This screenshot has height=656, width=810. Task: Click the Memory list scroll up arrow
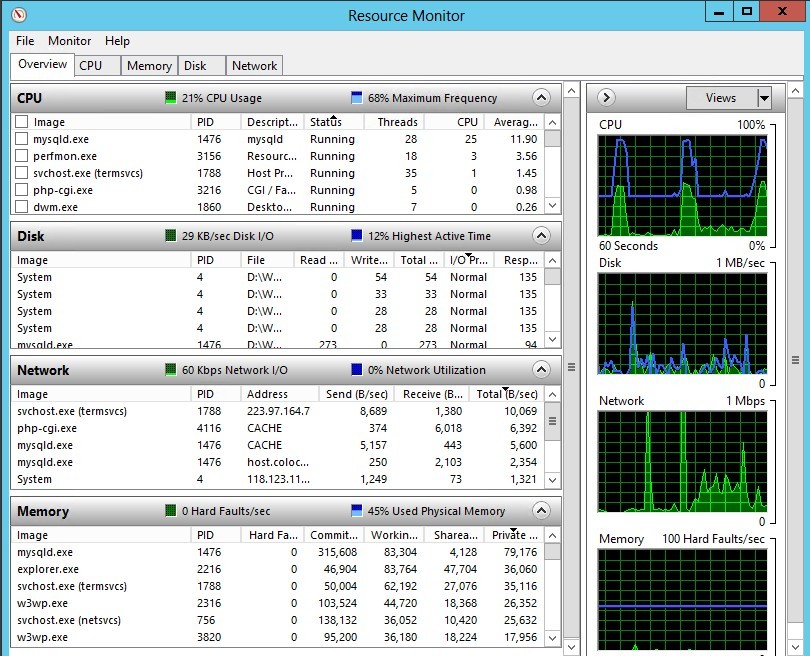[x=552, y=535]
